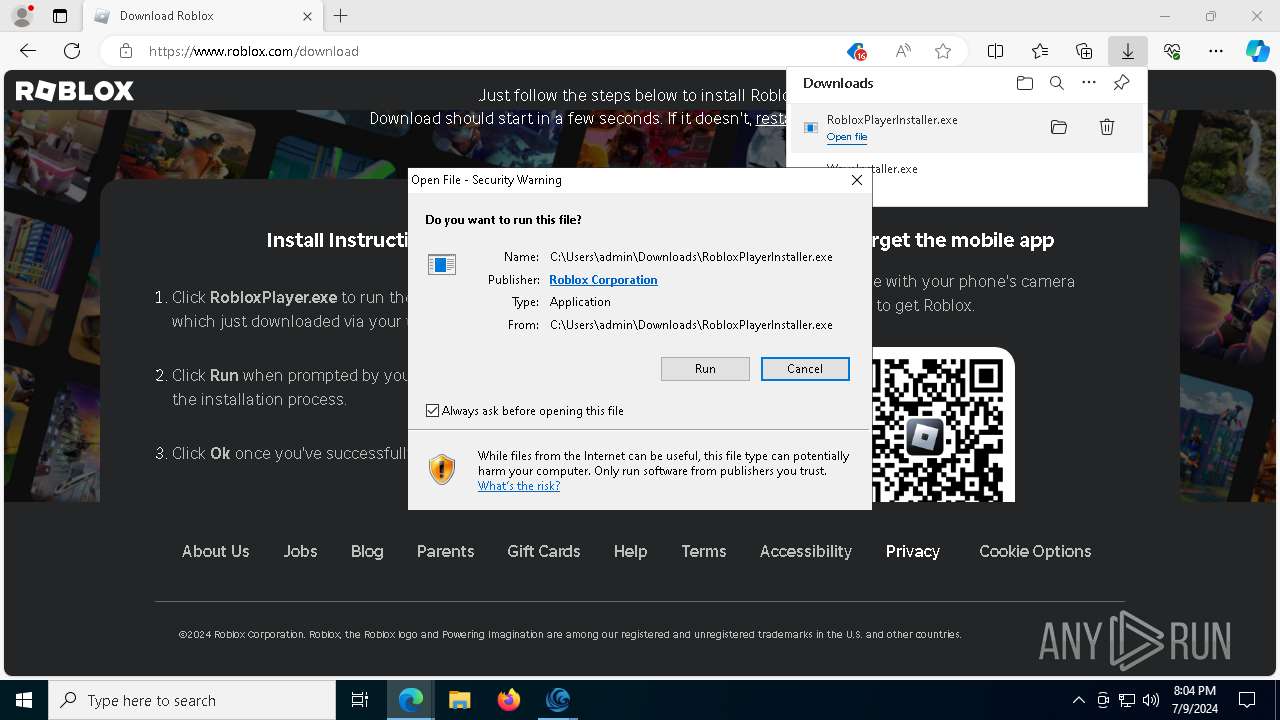Open Gift Cards footer link
This screenshot has height=720, width=1280.
tap(544, 551)
